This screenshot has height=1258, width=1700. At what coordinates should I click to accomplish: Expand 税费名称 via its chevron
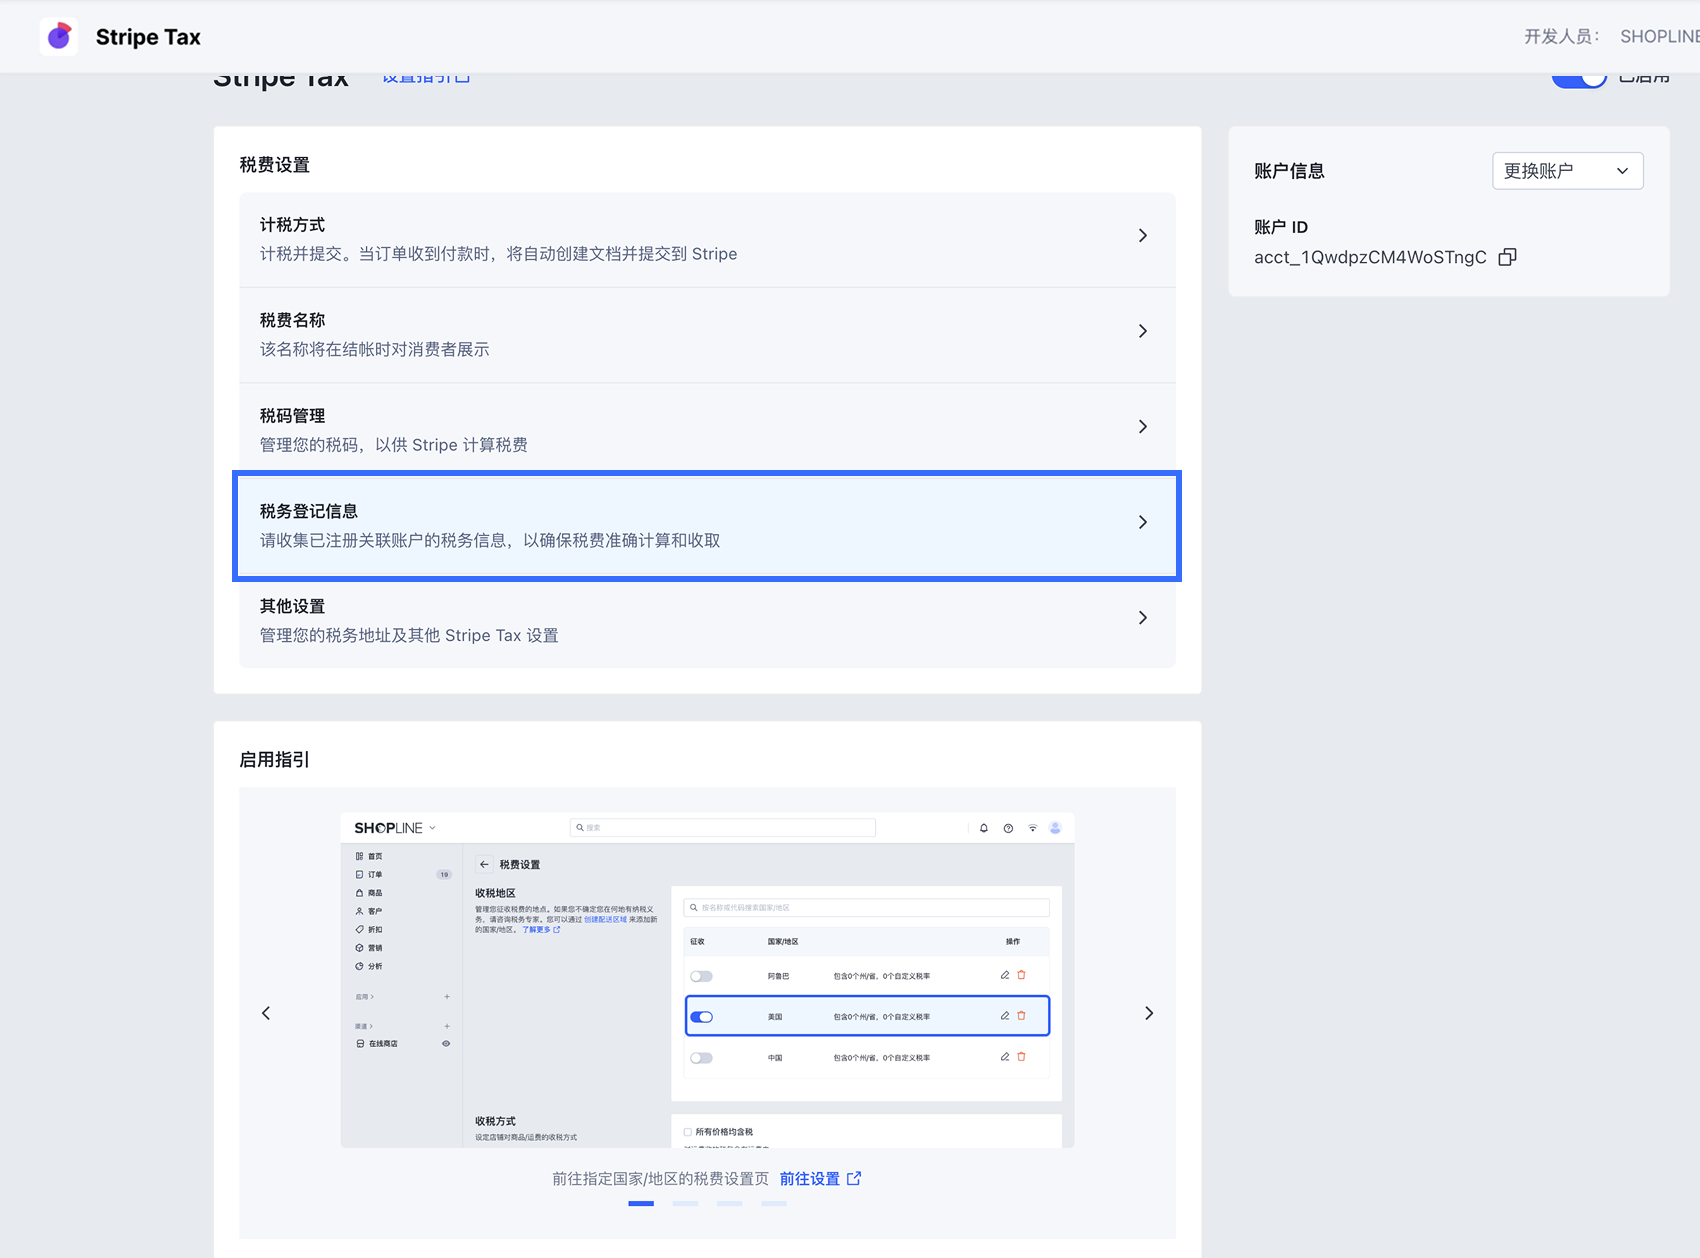1143,331
